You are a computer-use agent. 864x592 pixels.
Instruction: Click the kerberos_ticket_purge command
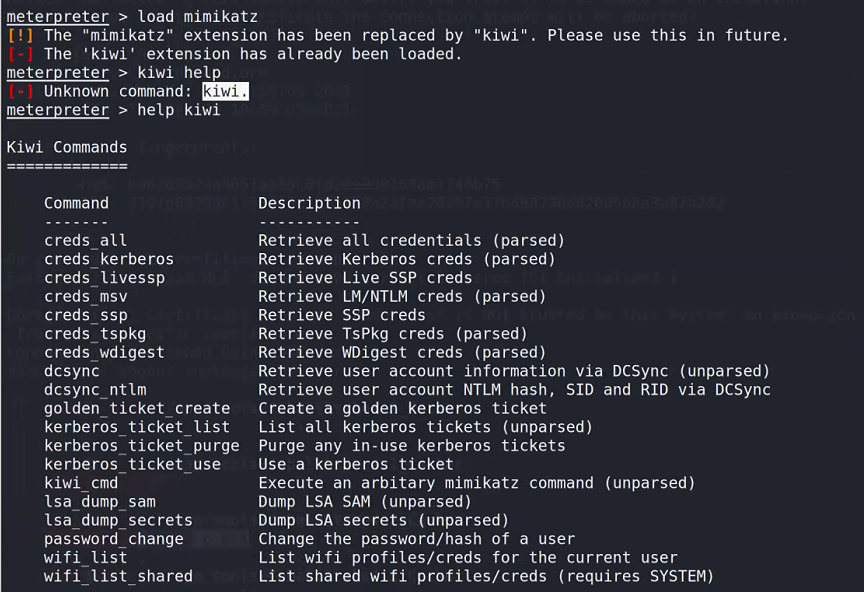[142, 446]
